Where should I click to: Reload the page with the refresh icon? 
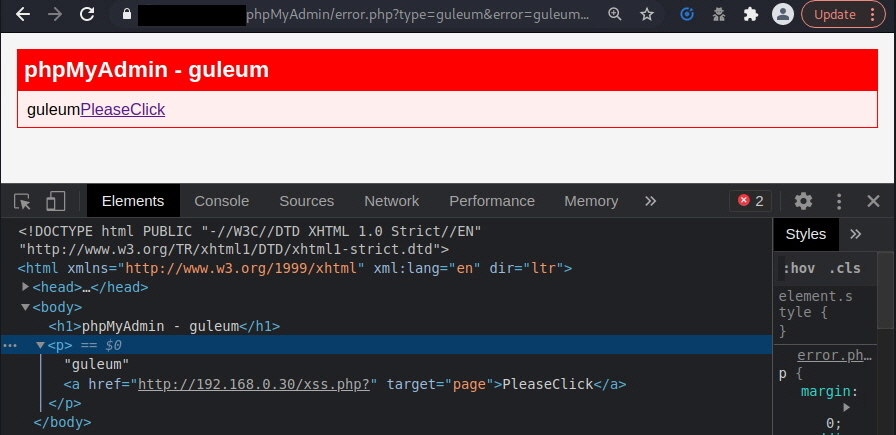(87, 14)
